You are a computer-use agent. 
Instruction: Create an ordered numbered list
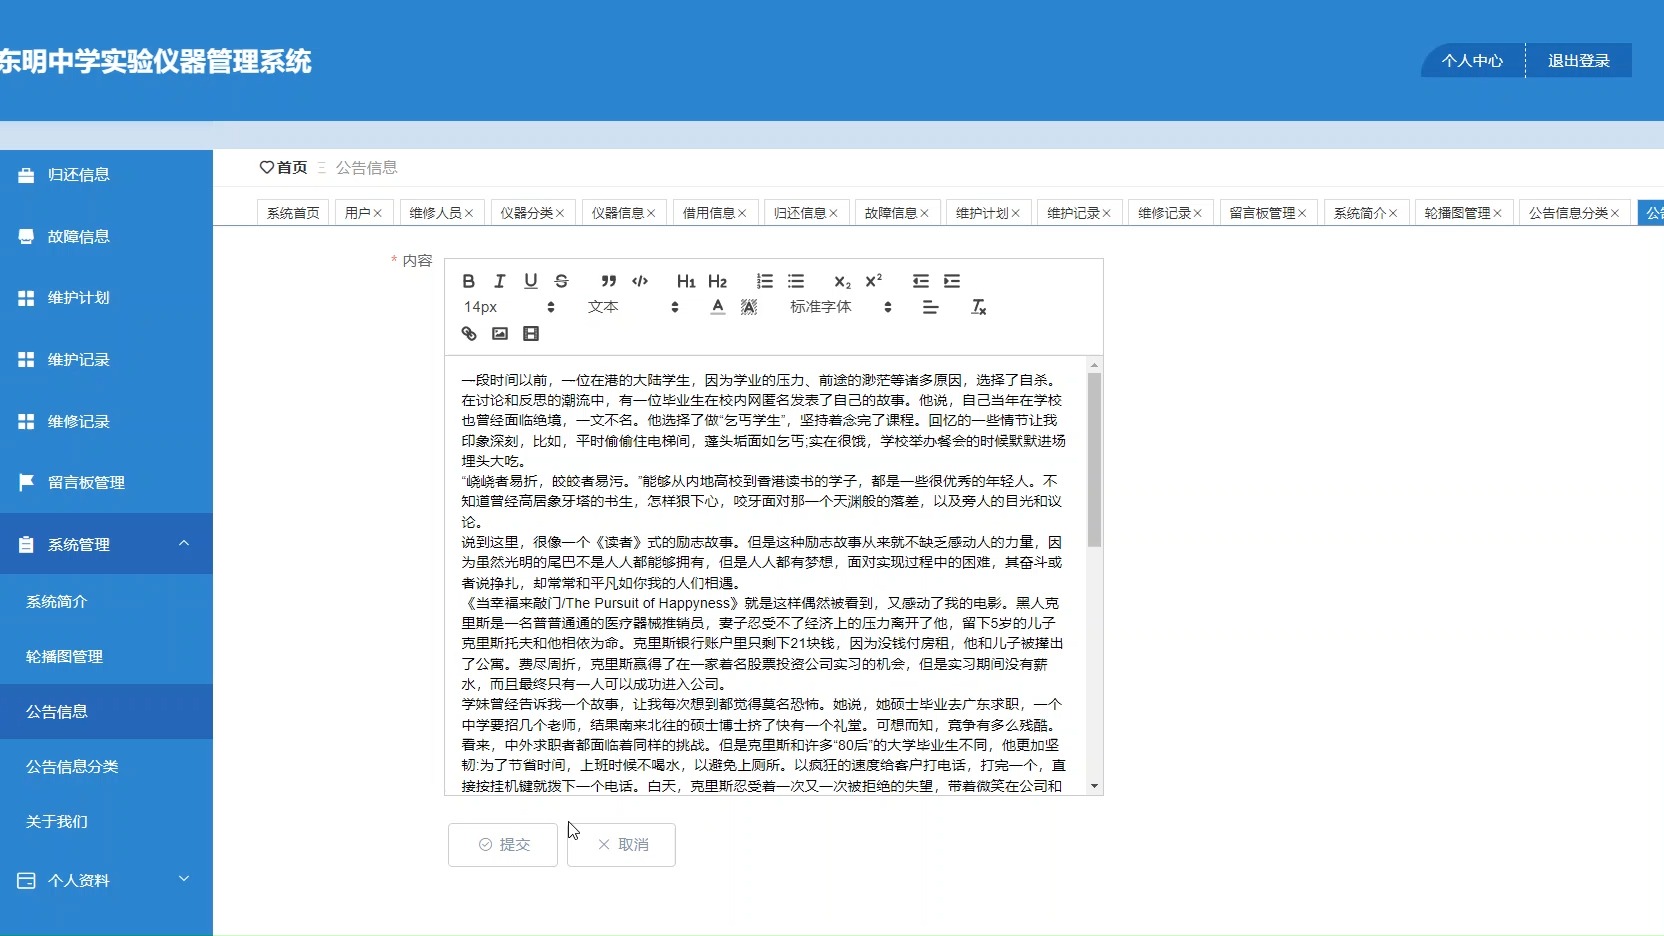point(765,281)
